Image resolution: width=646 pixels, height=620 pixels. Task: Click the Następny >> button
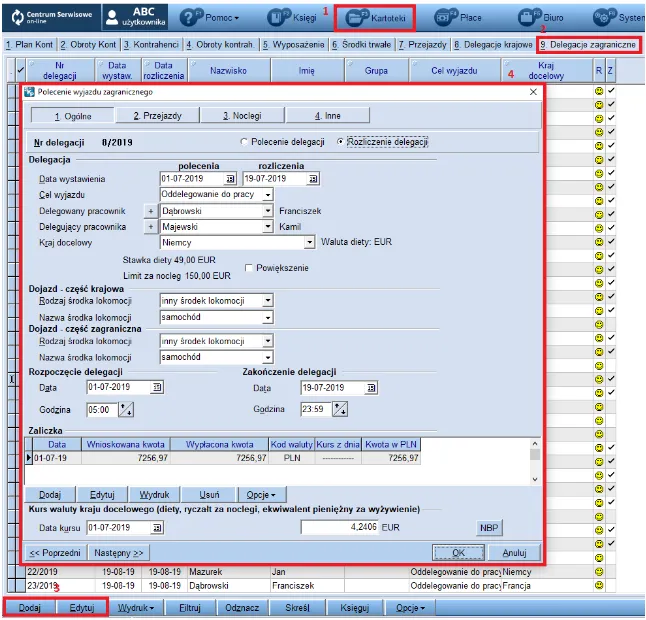coord(119,552)
